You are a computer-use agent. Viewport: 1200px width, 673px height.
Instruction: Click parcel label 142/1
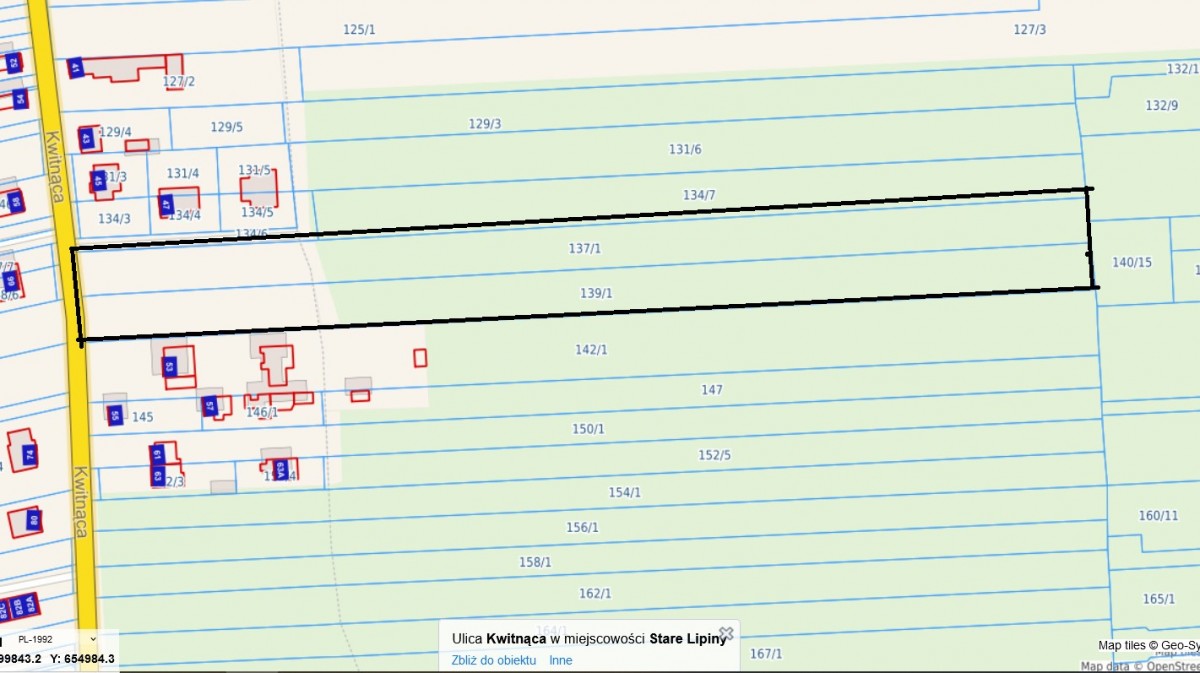591,350
